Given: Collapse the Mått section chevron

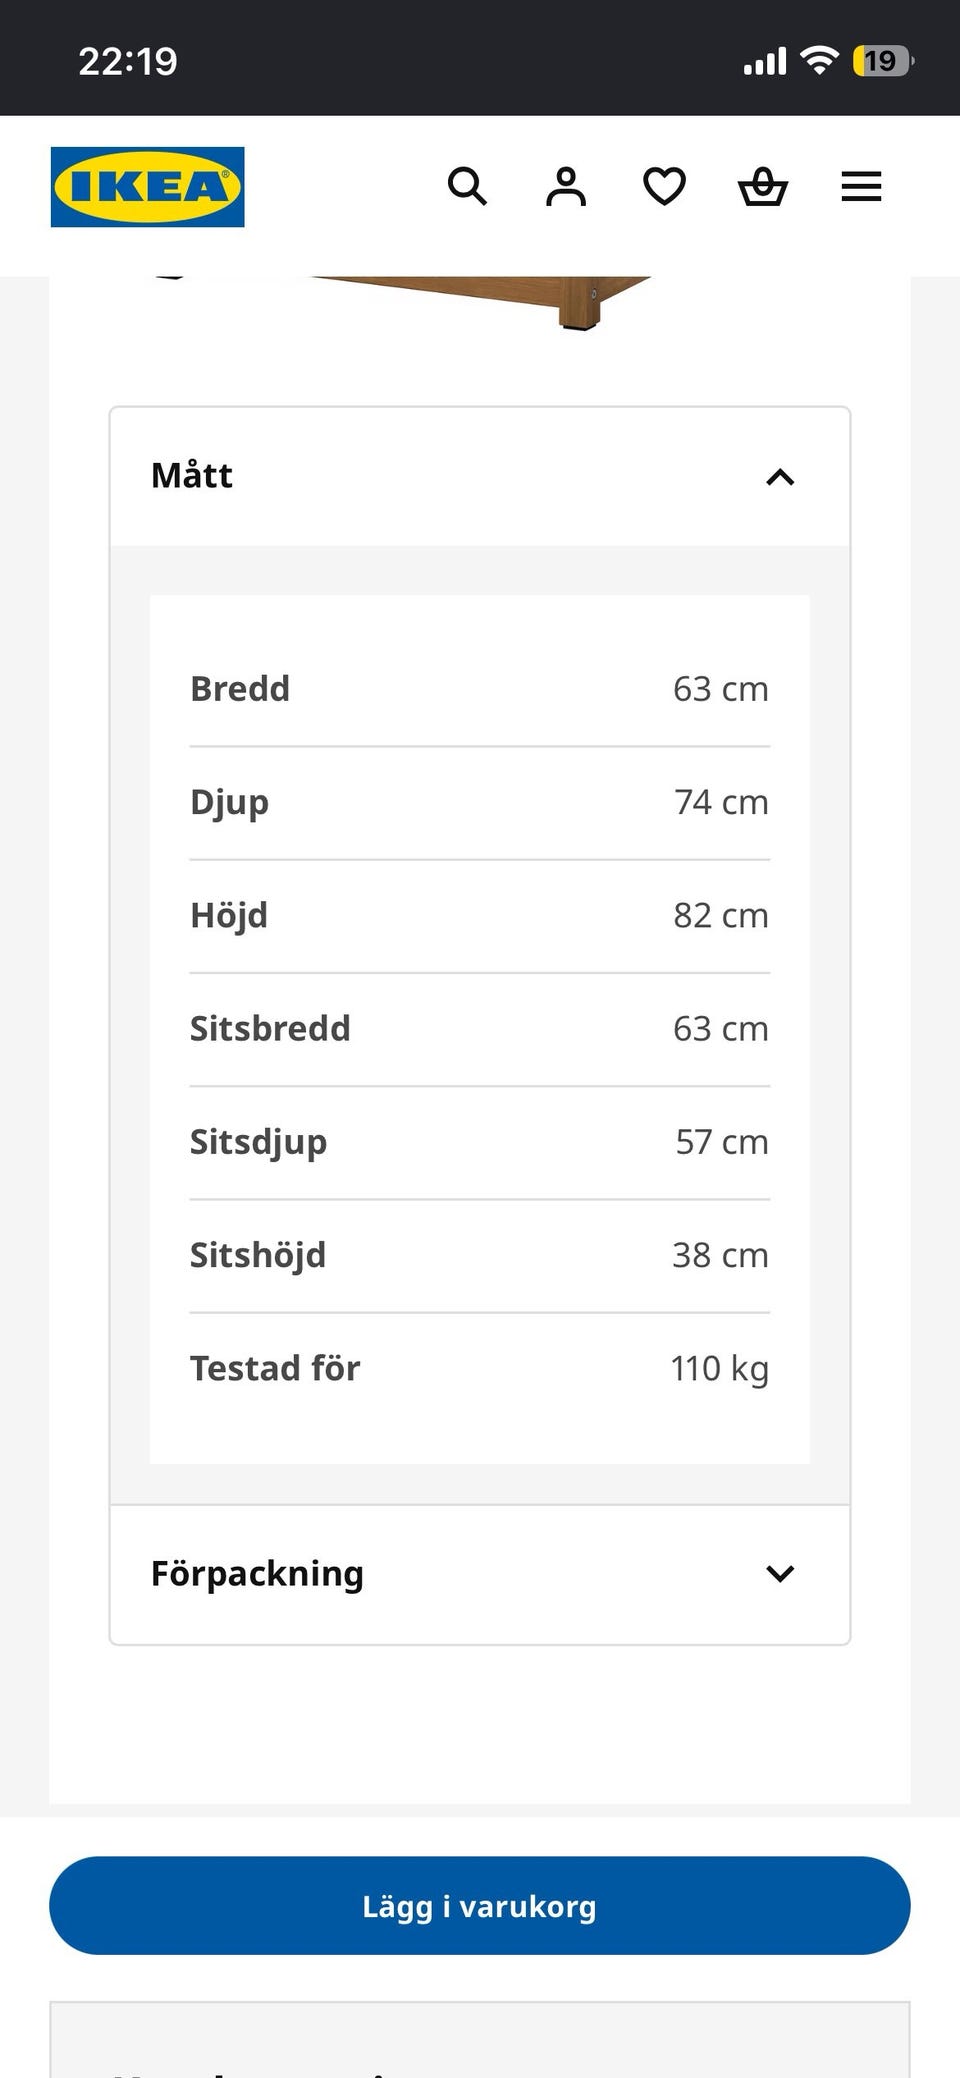Looking at the screenshot, I should 780,477.
